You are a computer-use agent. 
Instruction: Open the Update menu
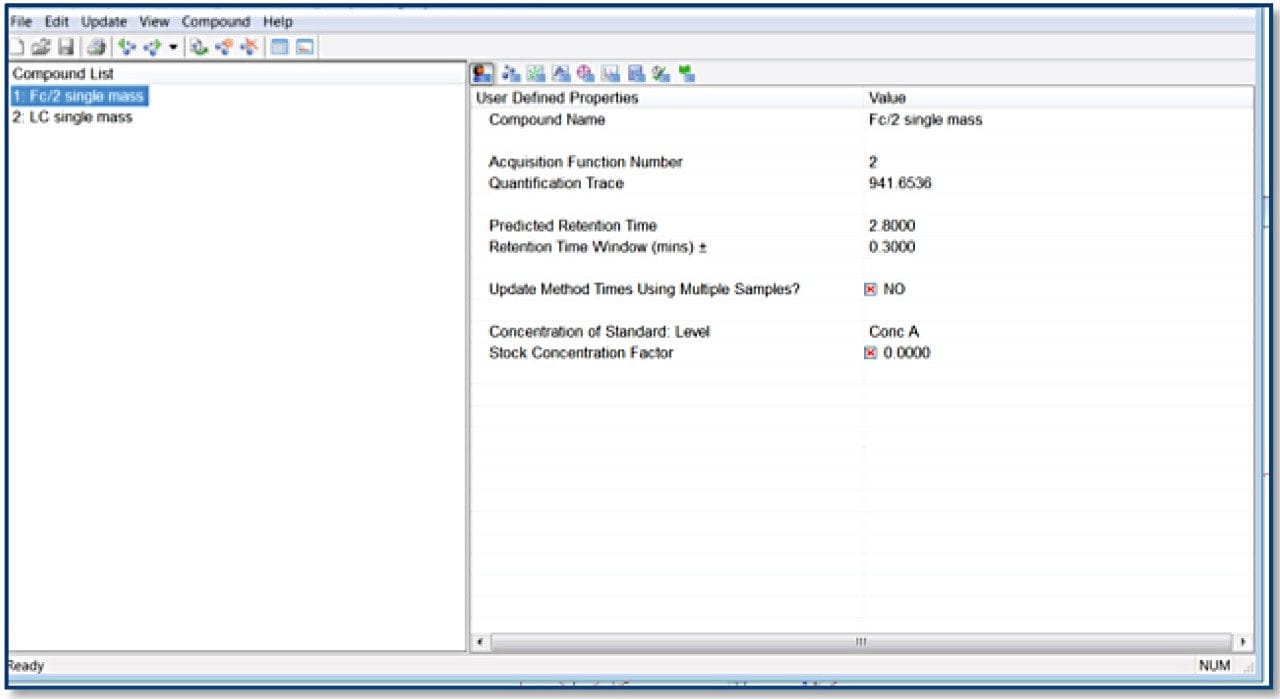[103, 21]
